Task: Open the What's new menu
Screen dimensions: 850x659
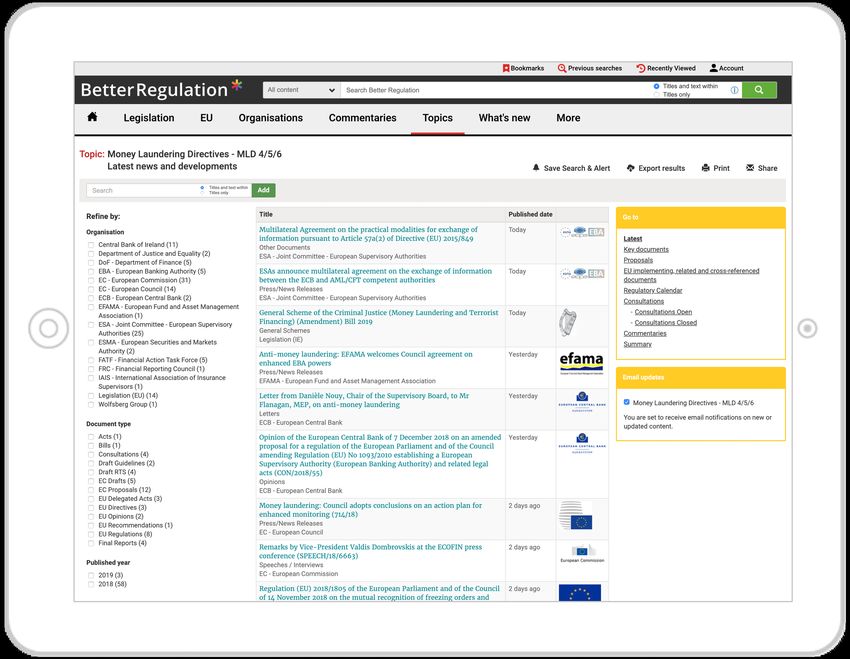Action: [505, 118]
